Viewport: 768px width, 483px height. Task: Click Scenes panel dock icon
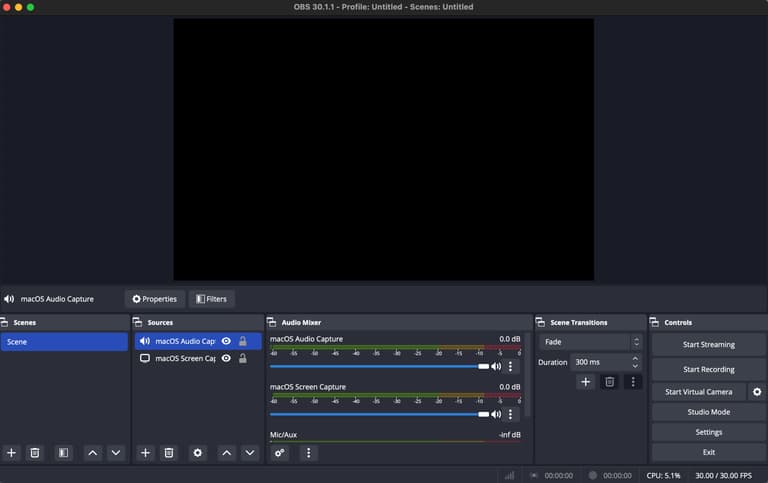4,322
